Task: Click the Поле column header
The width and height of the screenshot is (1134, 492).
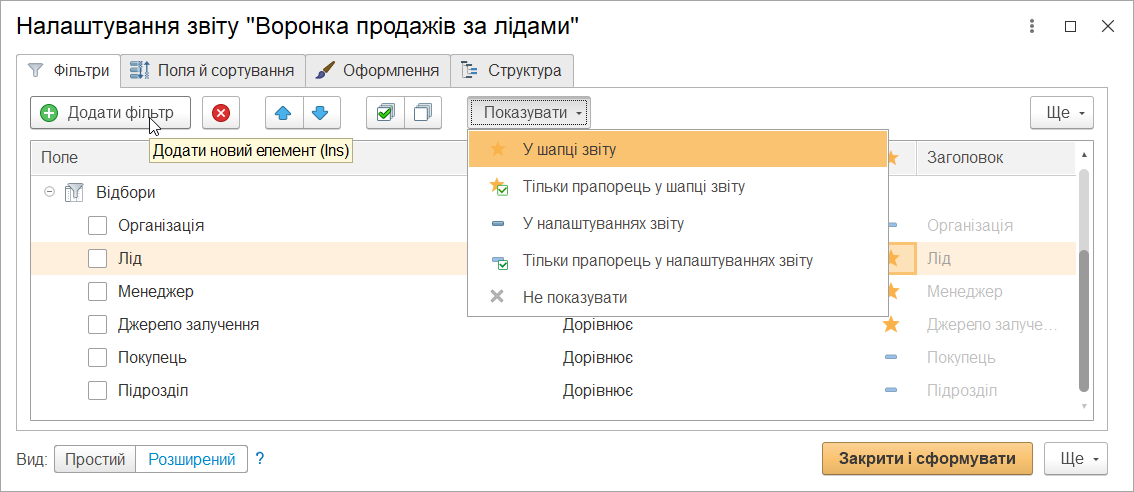Action: click(x=59, y=158)
